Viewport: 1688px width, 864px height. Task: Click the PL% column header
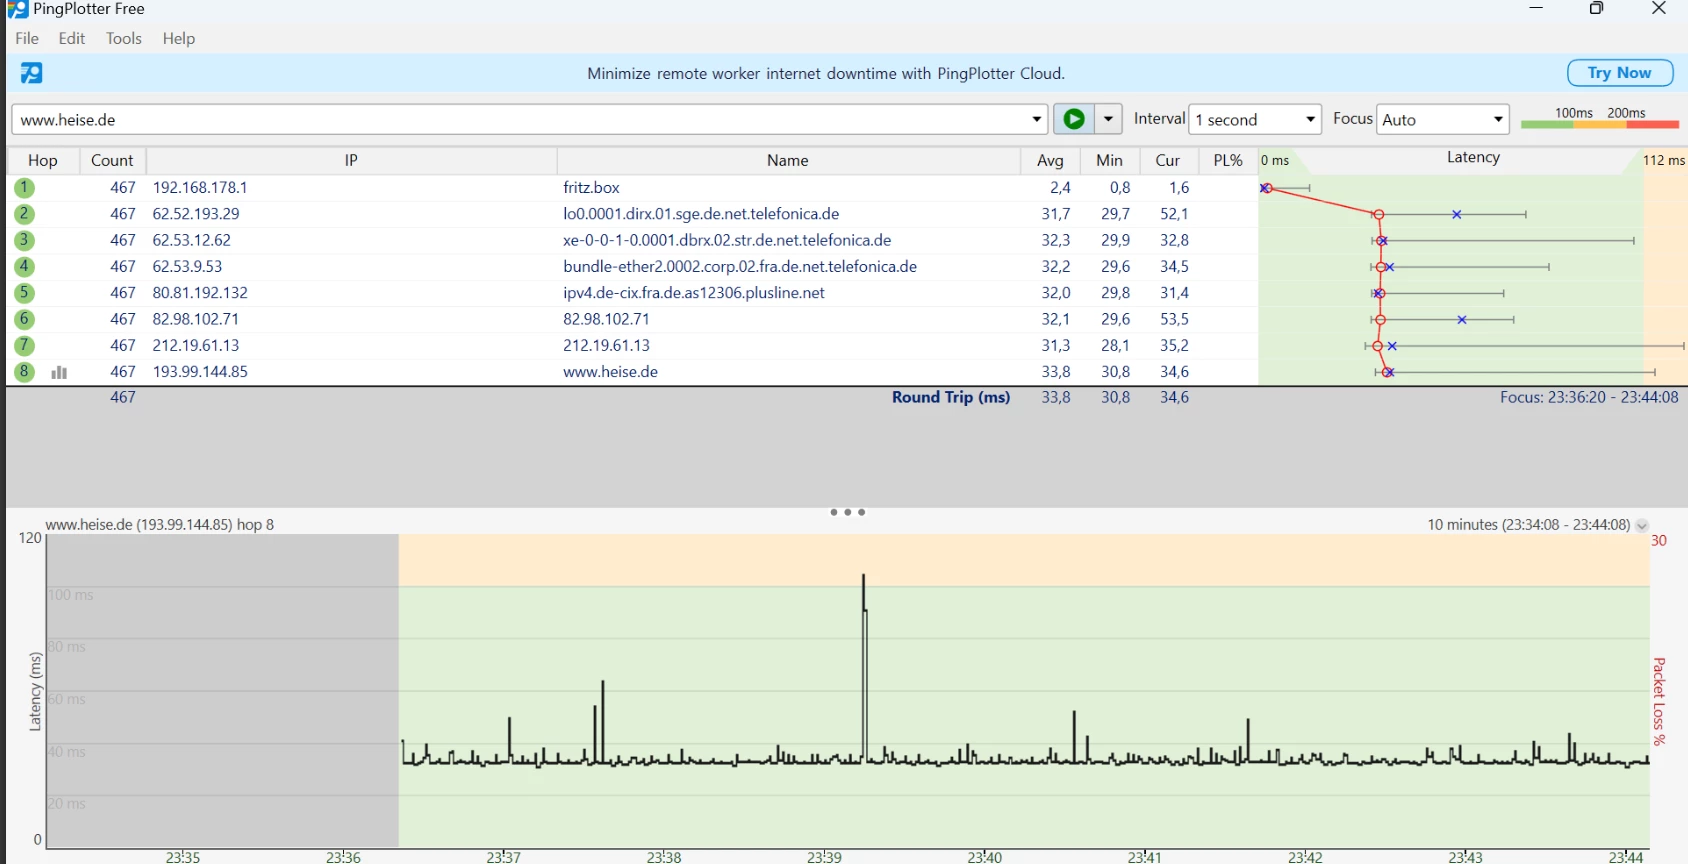point(1227,160)
